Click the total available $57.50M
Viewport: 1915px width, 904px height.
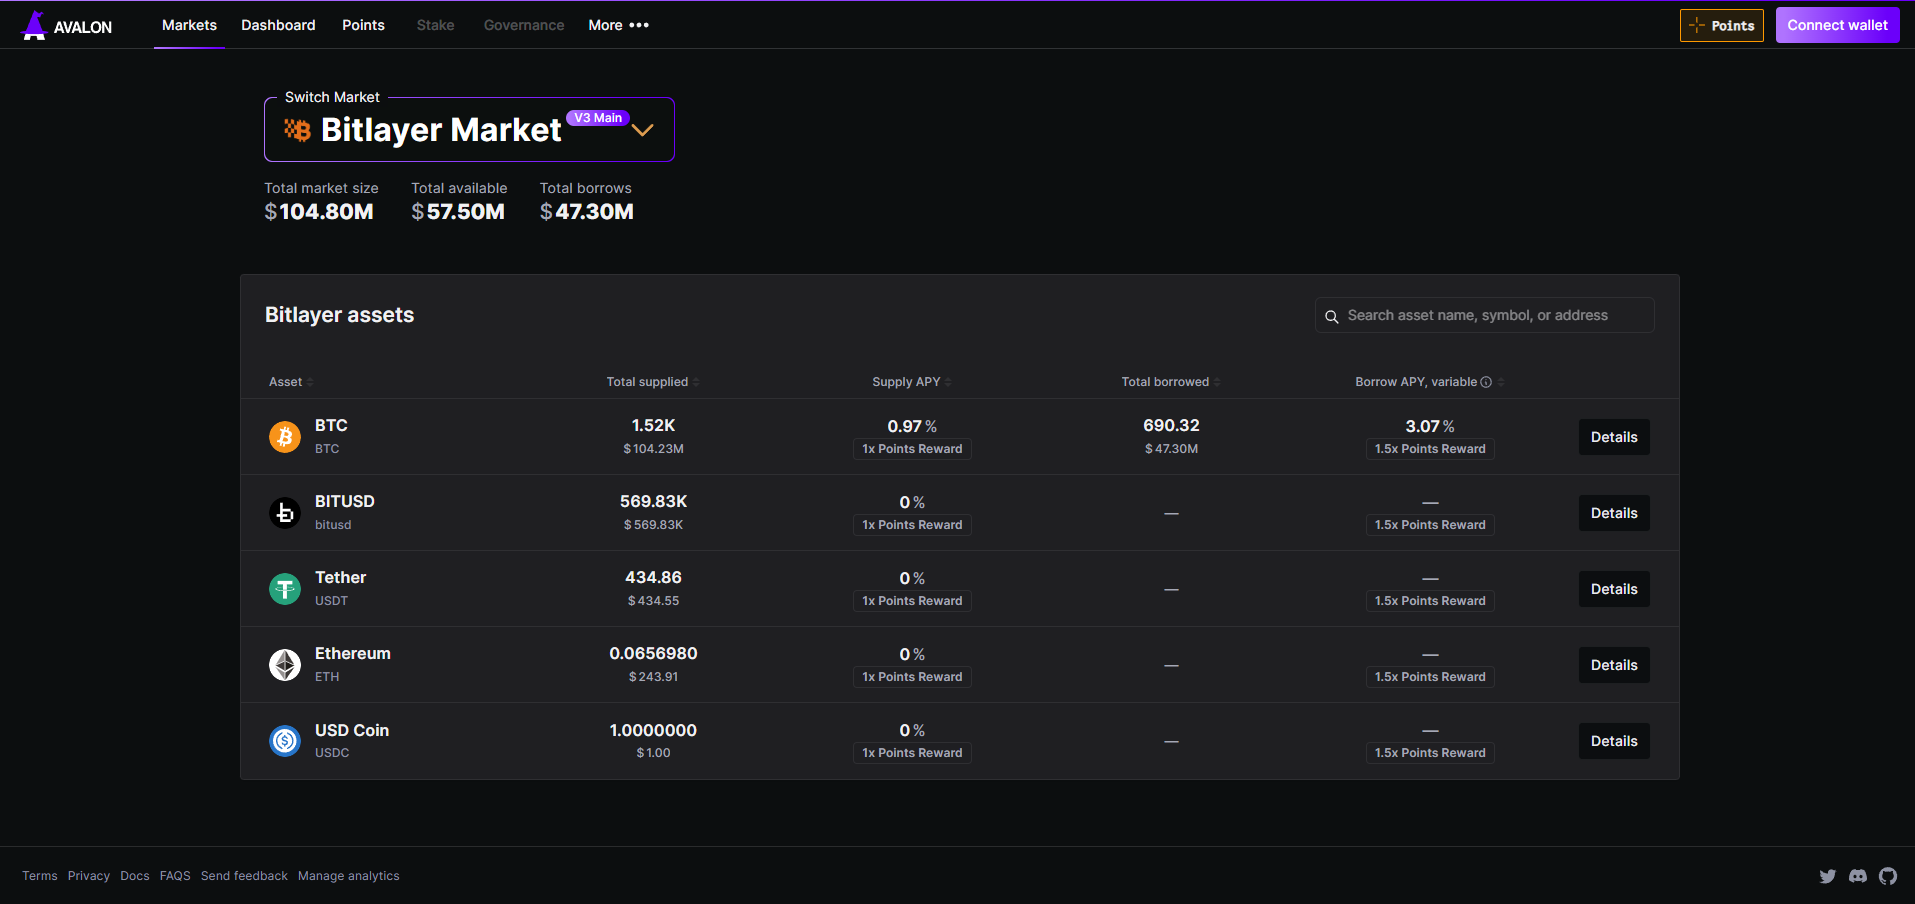[458, 212]
